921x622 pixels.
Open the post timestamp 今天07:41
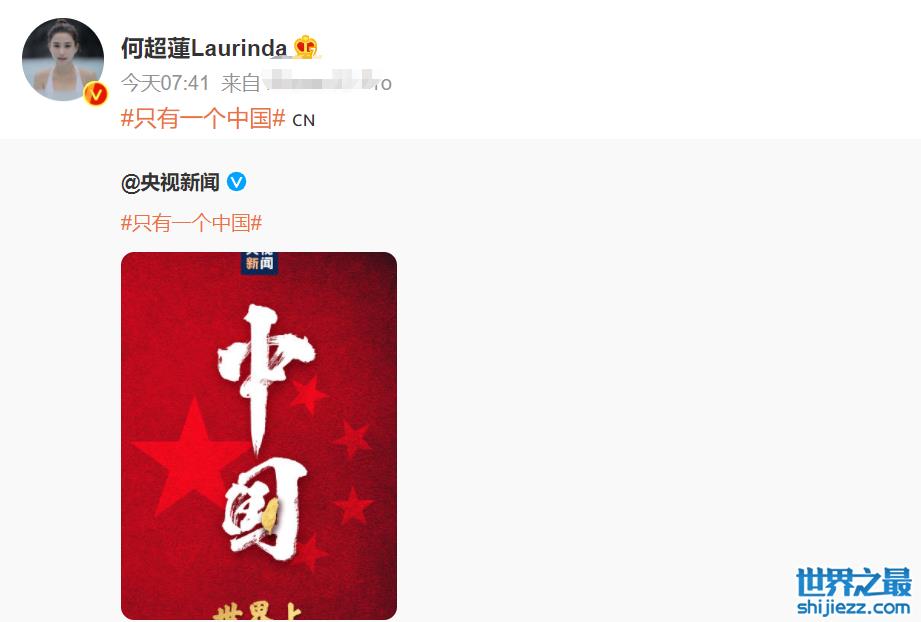pyautogui.click(x=165, y=83)
